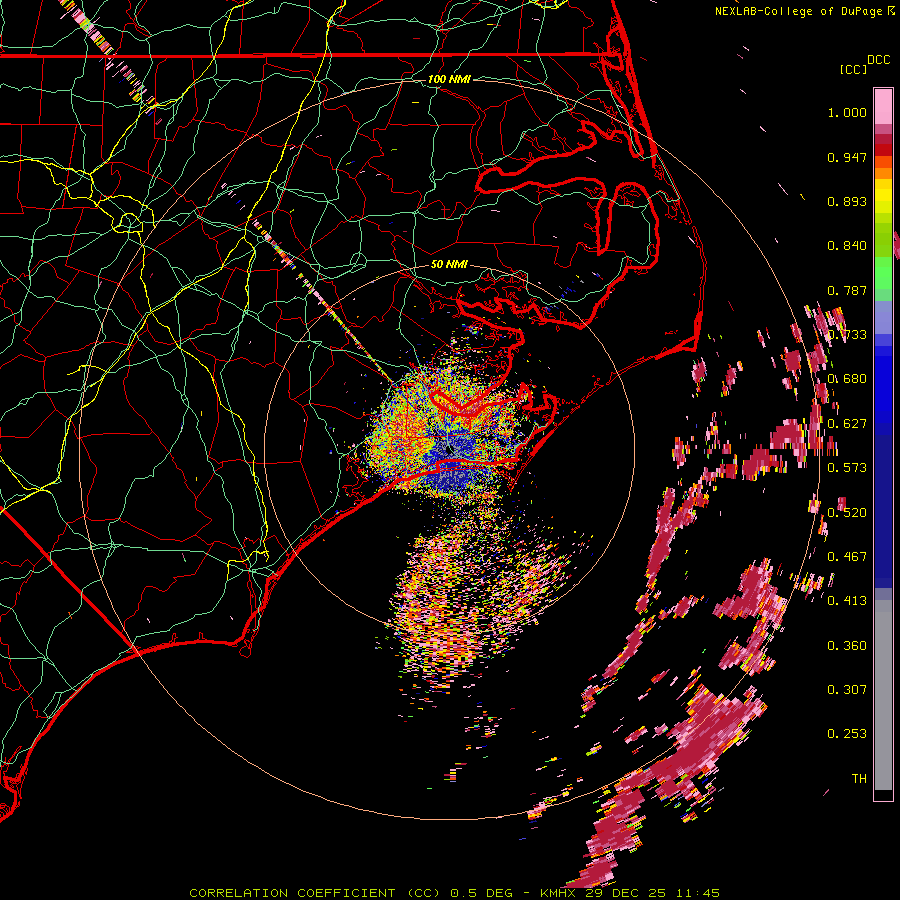Screen dimensions: 900x900
Task: Click the 0.573 scale value
Action: pos(847,468)
